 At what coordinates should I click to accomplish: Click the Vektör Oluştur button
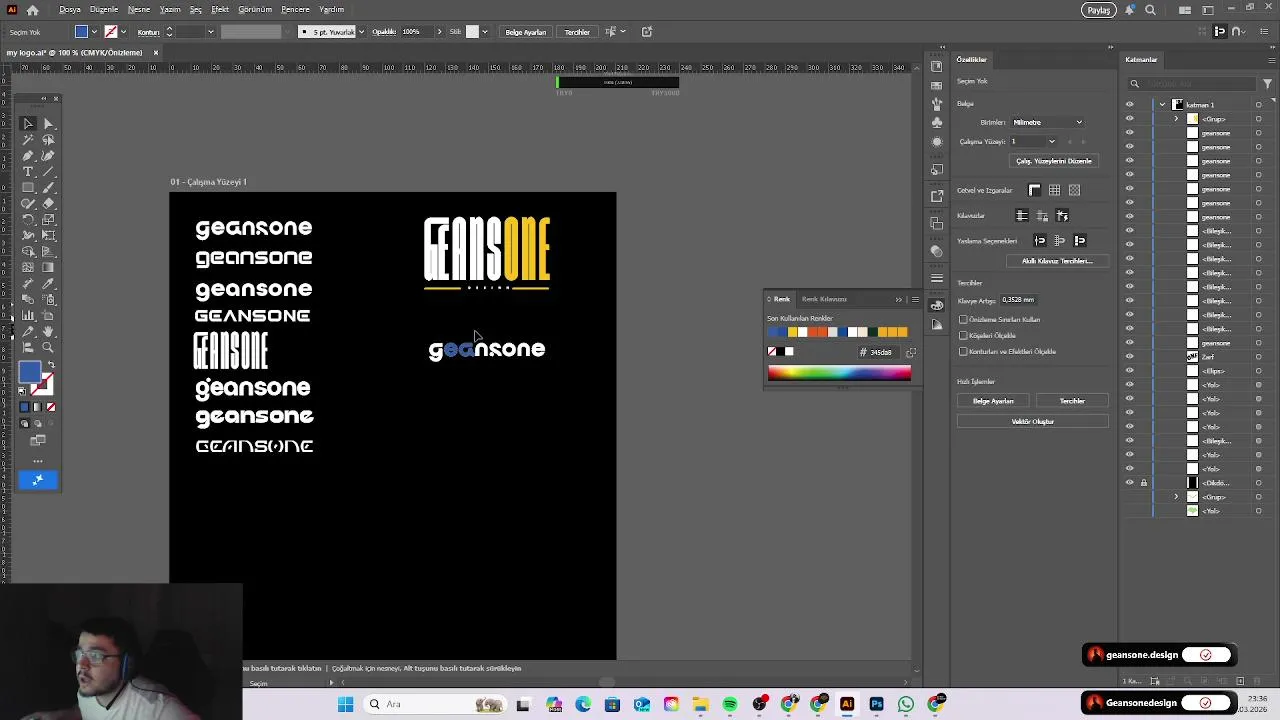(x=1032, y=422)
